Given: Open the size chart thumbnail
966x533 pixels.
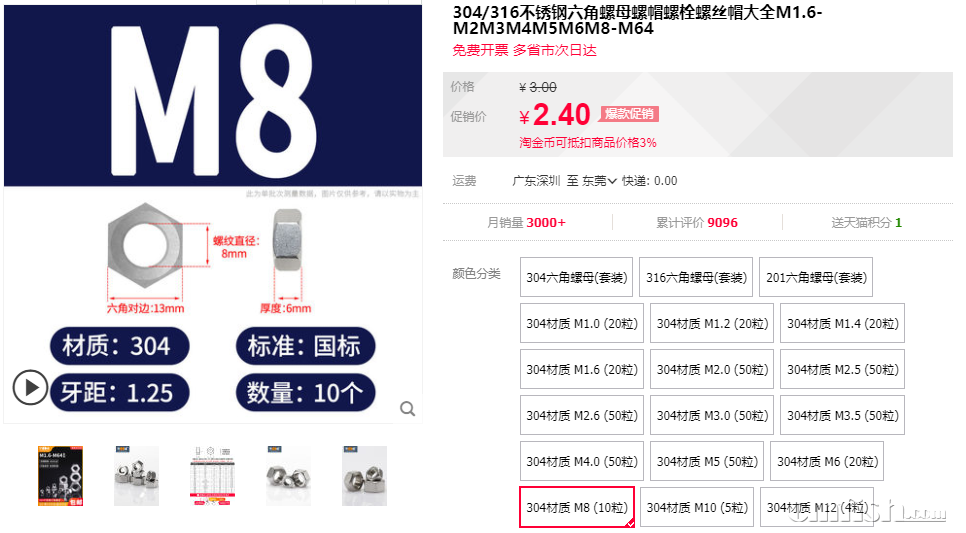Looking at the screenshot, I should (213, 476).
